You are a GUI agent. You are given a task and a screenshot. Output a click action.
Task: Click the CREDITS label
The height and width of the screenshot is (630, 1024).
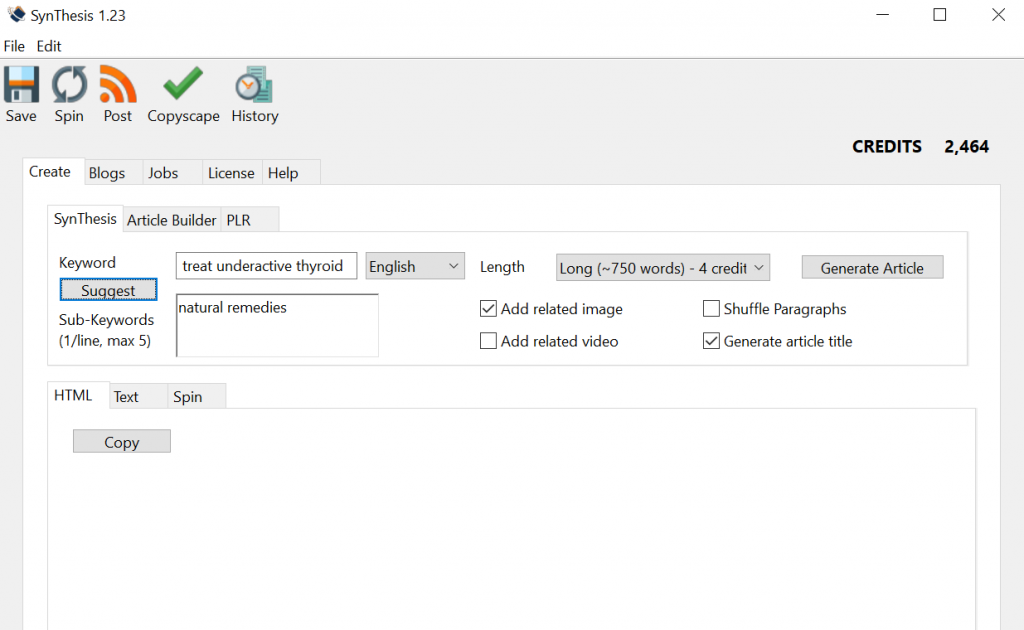[x=887, y=146]
